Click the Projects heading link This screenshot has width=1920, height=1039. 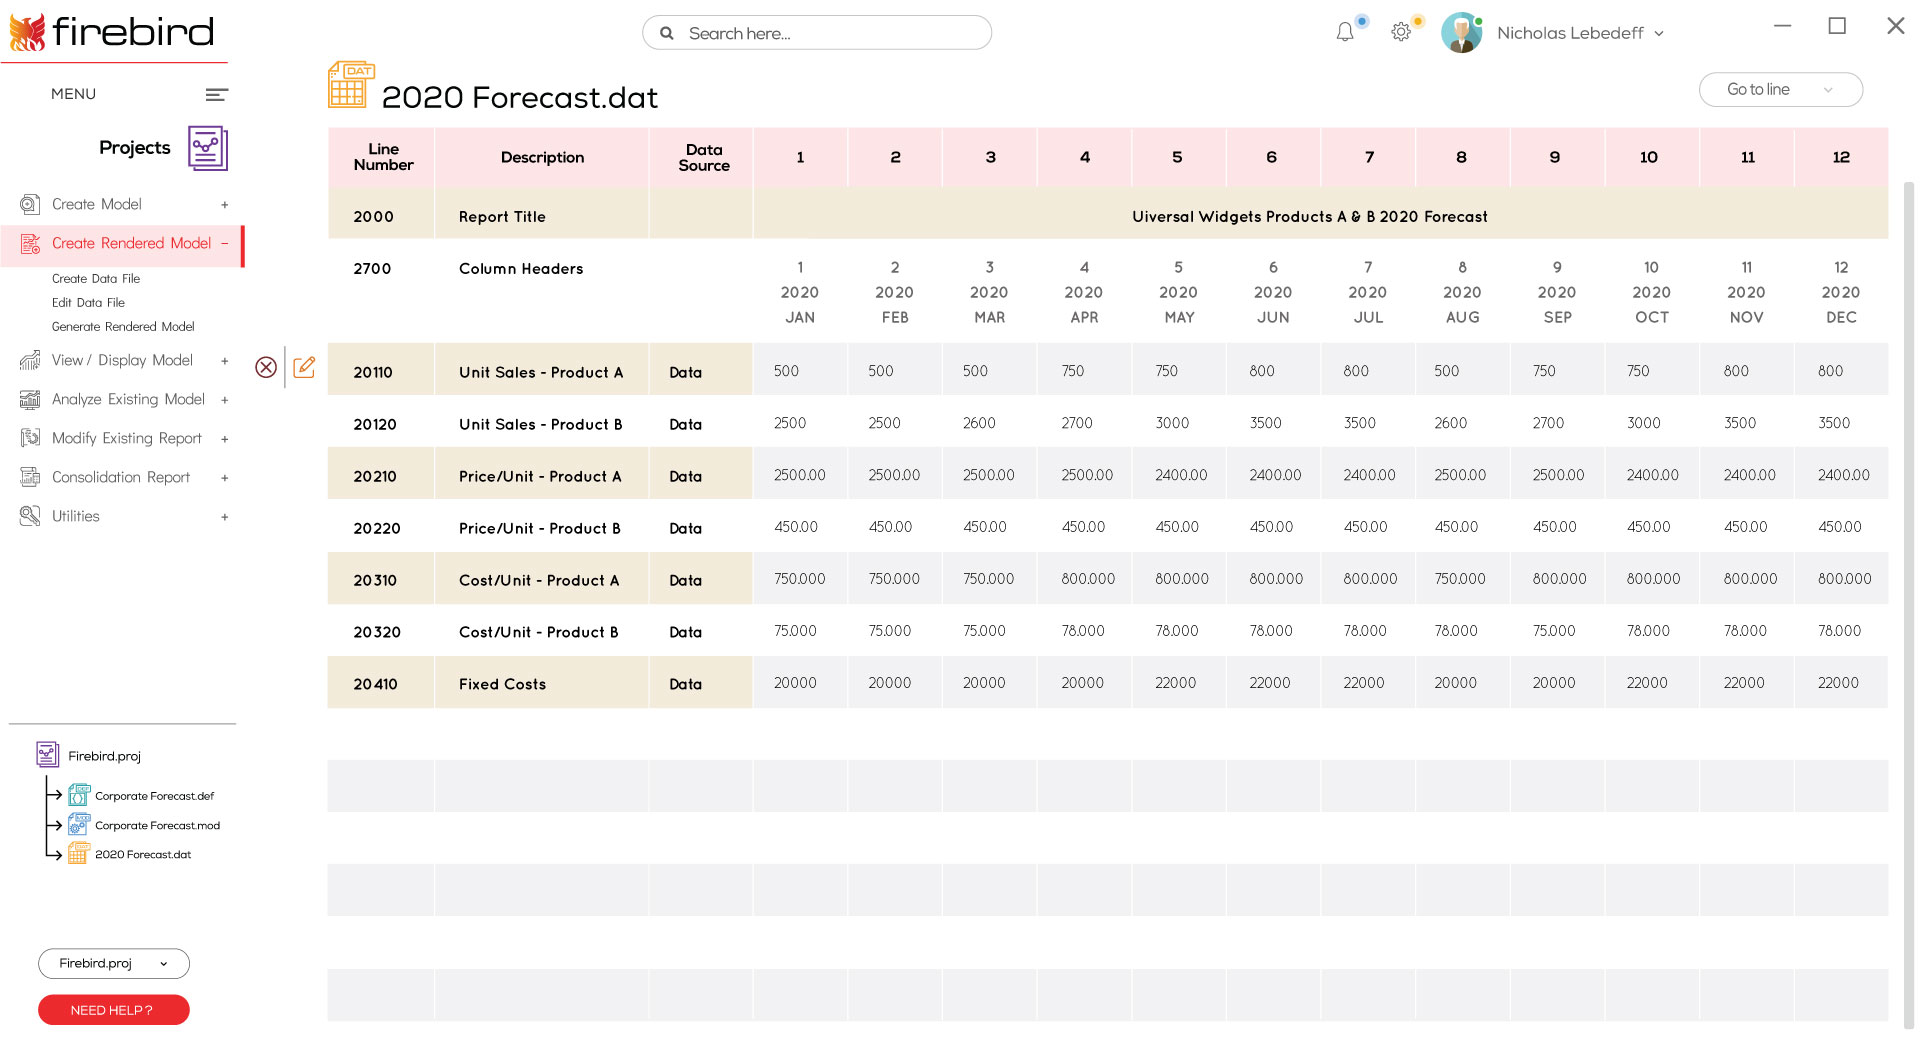(135, 148)
